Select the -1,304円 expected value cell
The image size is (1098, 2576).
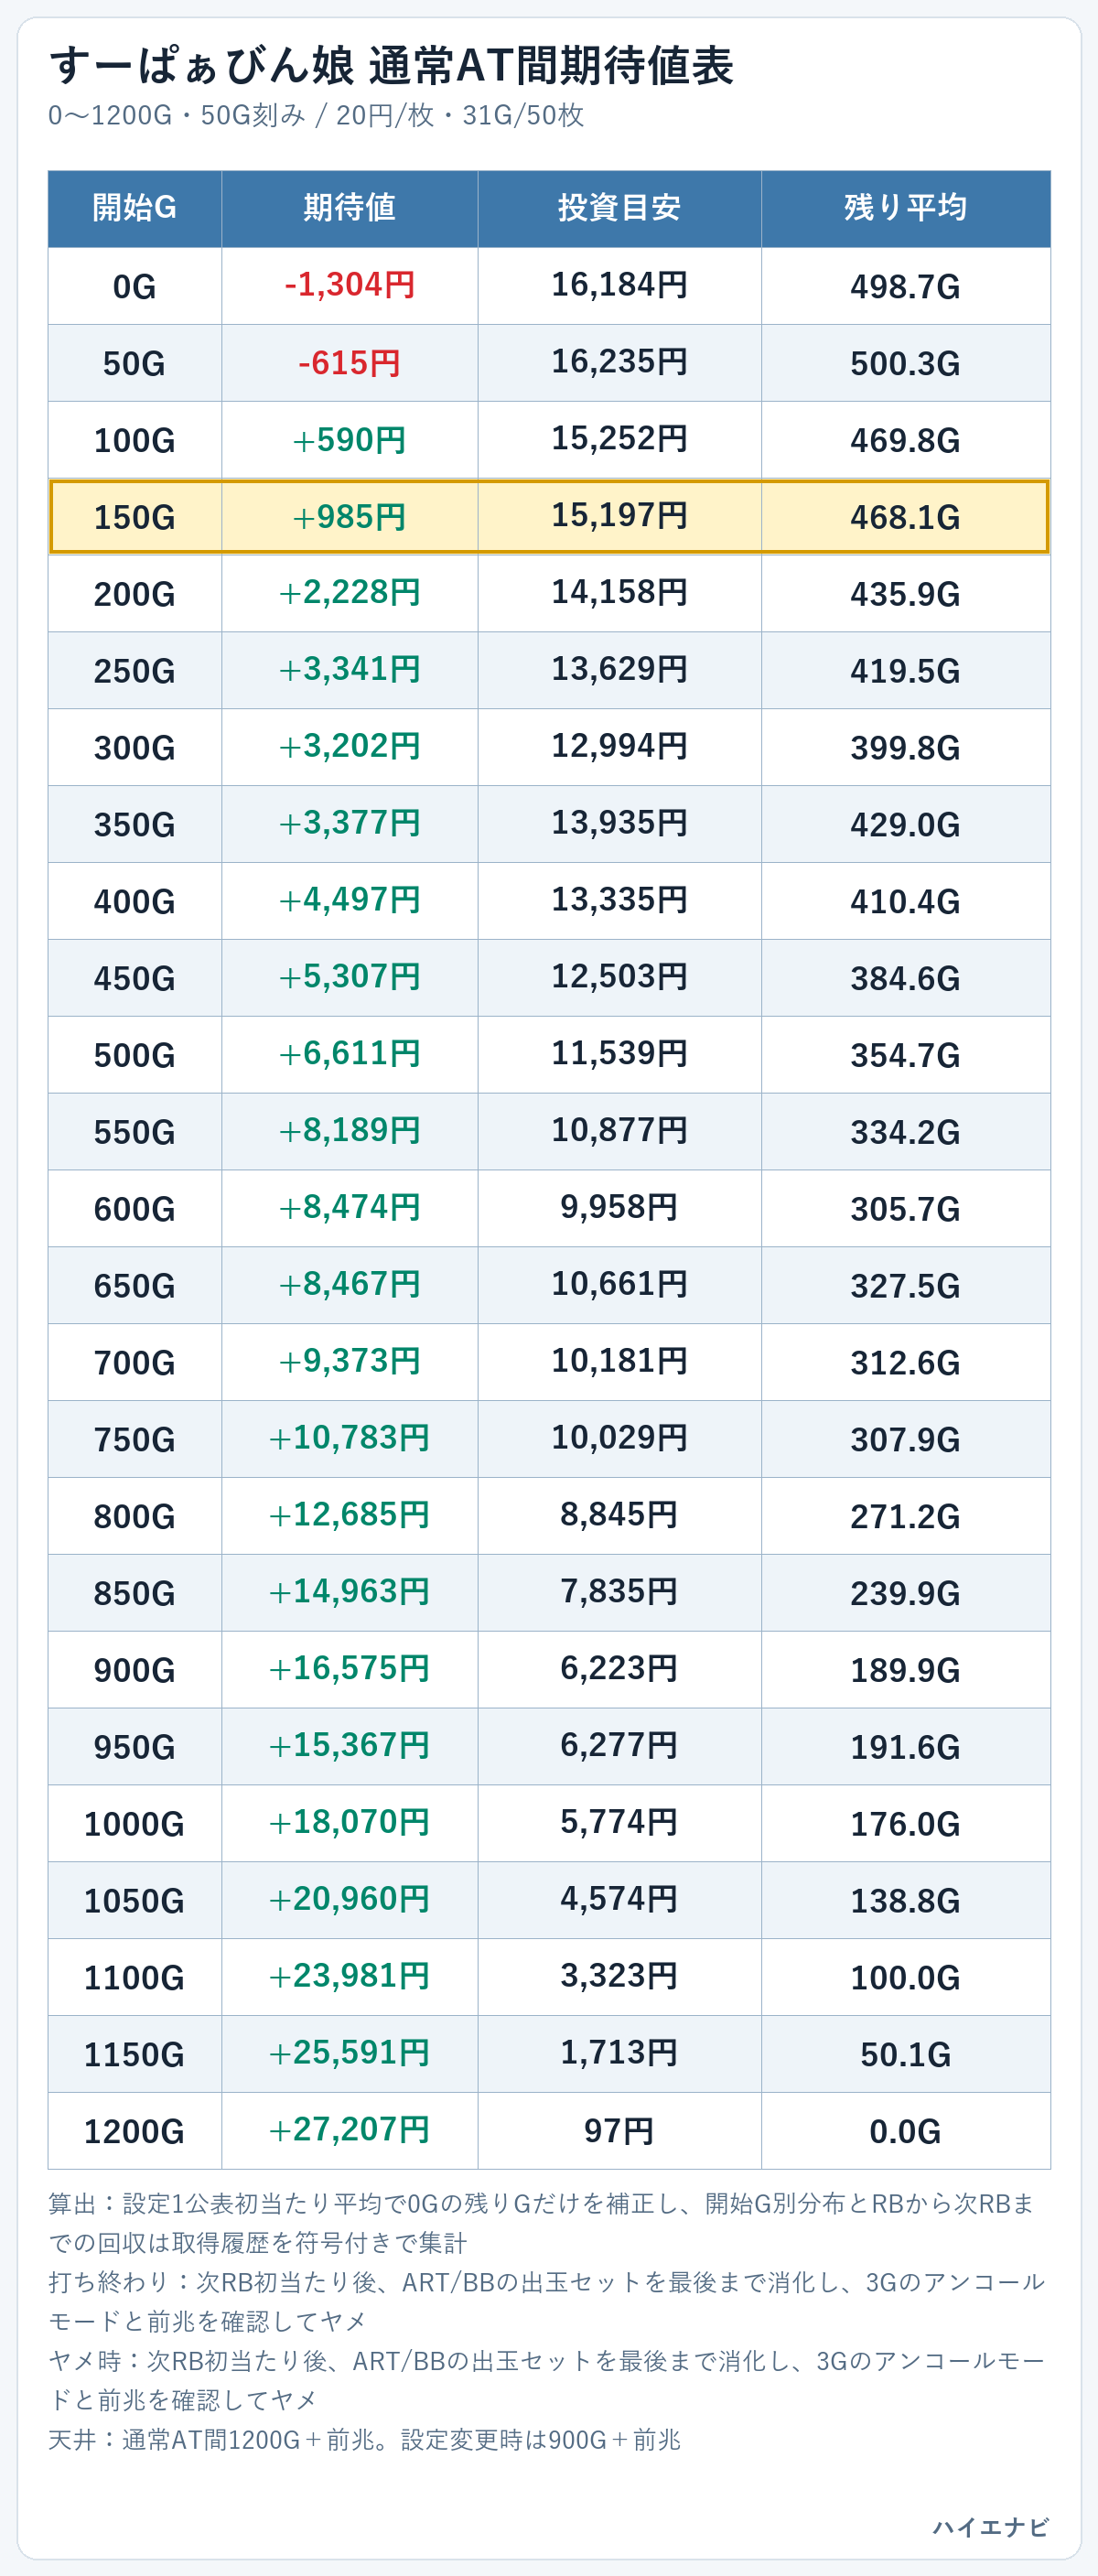(x=350, y=286)
